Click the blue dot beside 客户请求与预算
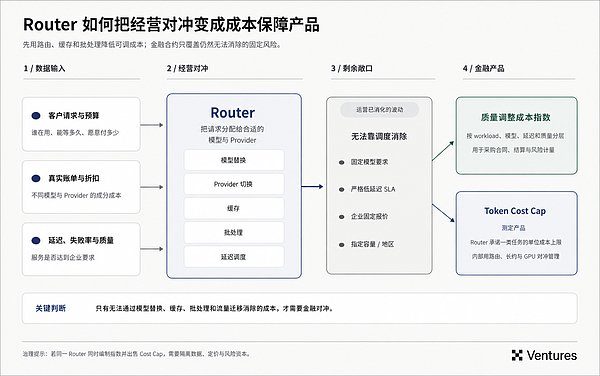The height and width of the screenshot is (376, 600). tap(36, 116)
